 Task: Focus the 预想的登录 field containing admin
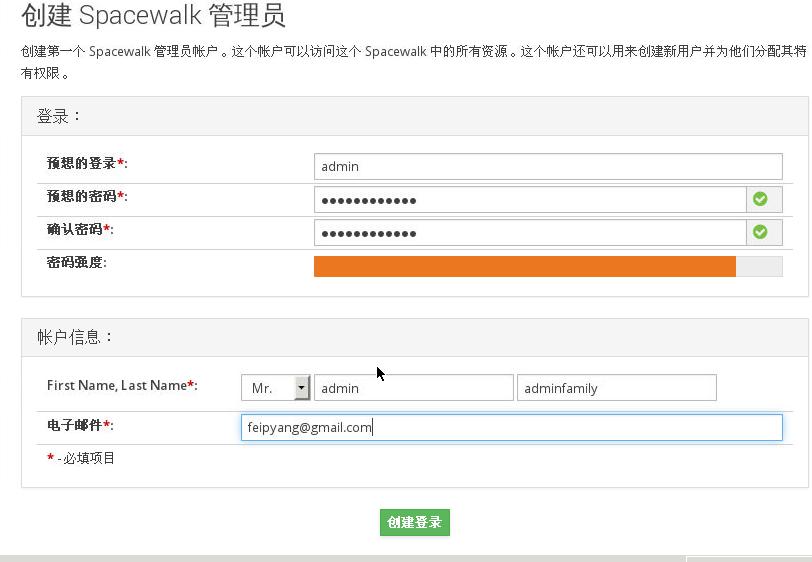coord(548,166)
